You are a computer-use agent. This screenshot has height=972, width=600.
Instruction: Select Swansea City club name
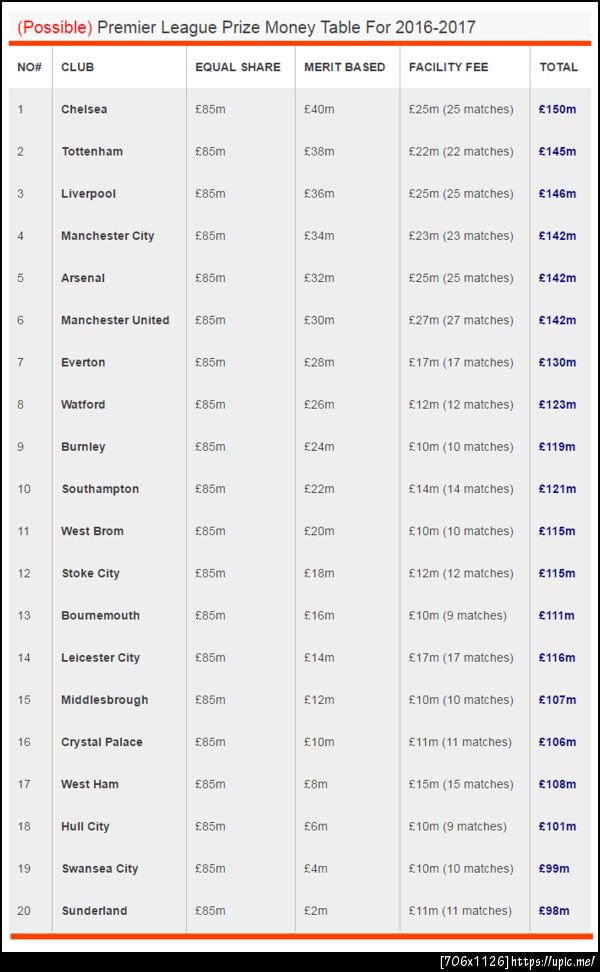point(99,869)
